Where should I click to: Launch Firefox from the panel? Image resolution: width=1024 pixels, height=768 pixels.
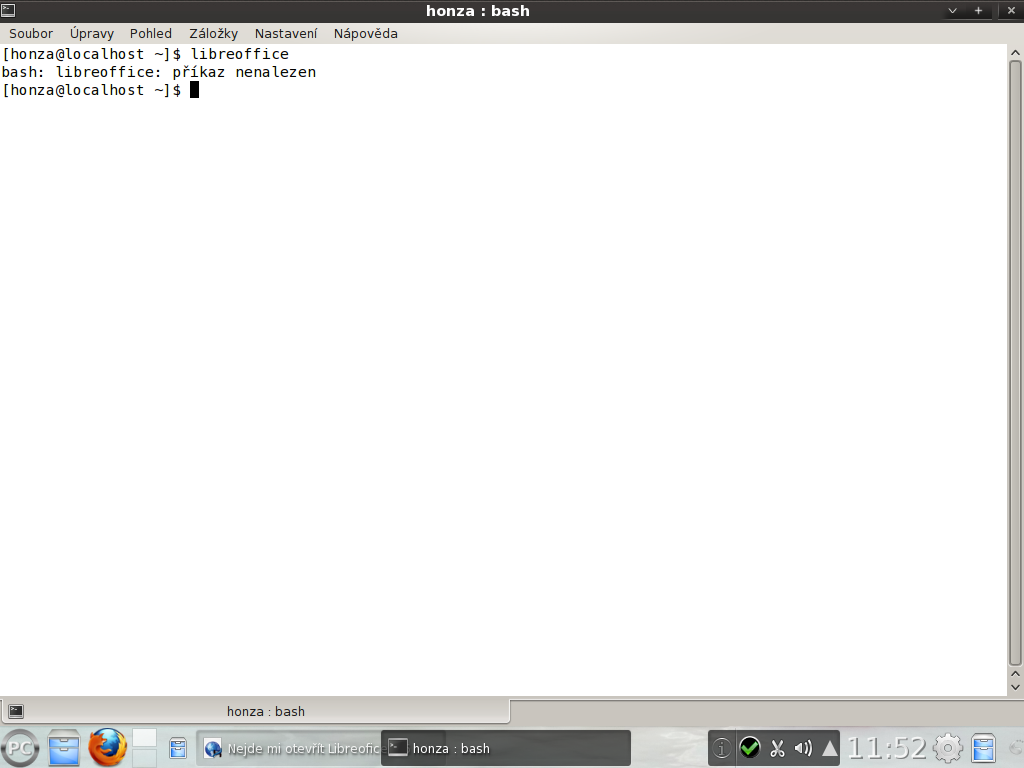(x=107, y=748)
